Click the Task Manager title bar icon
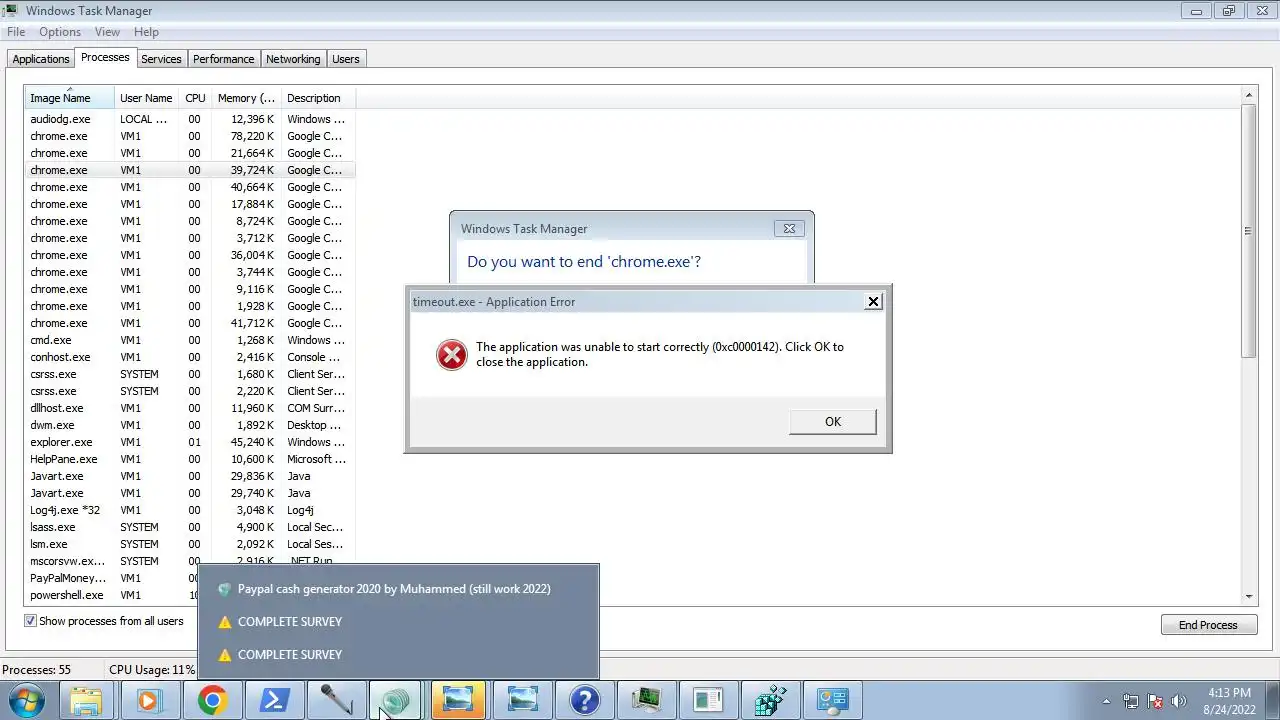The image size is (1280, 720). click(x=11, y=11)
